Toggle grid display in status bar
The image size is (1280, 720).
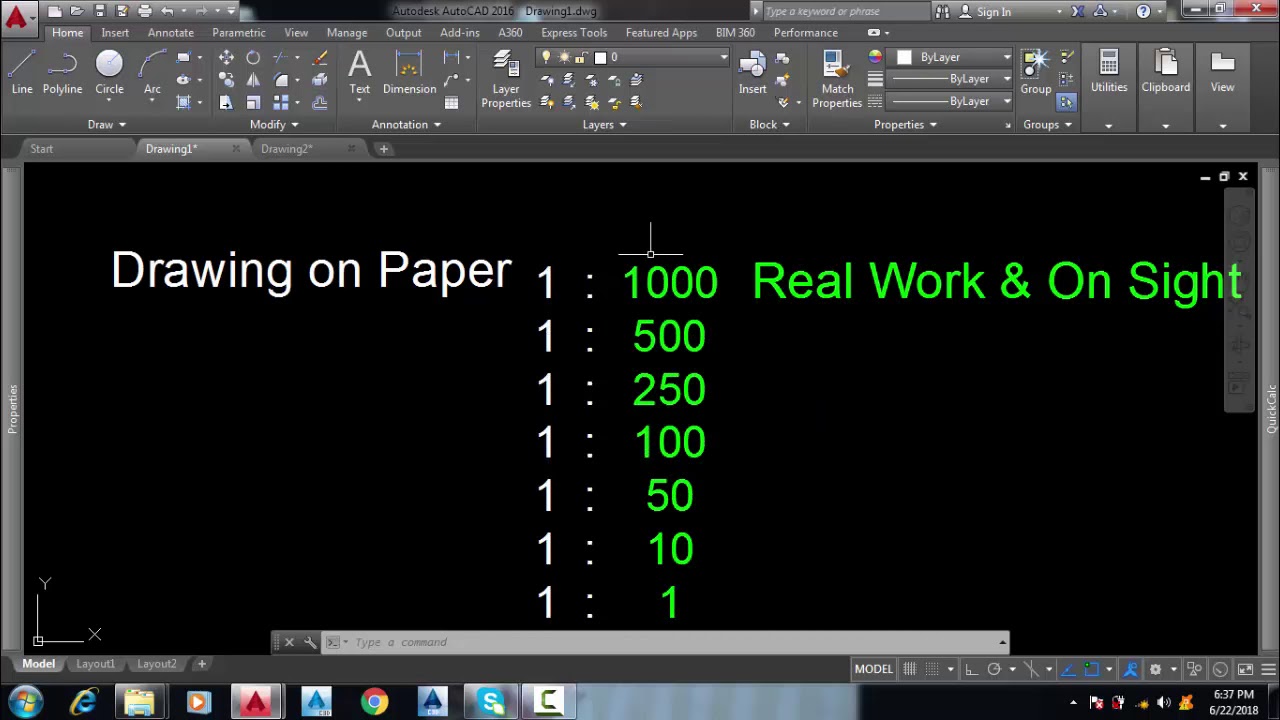[x=910, y=669]
